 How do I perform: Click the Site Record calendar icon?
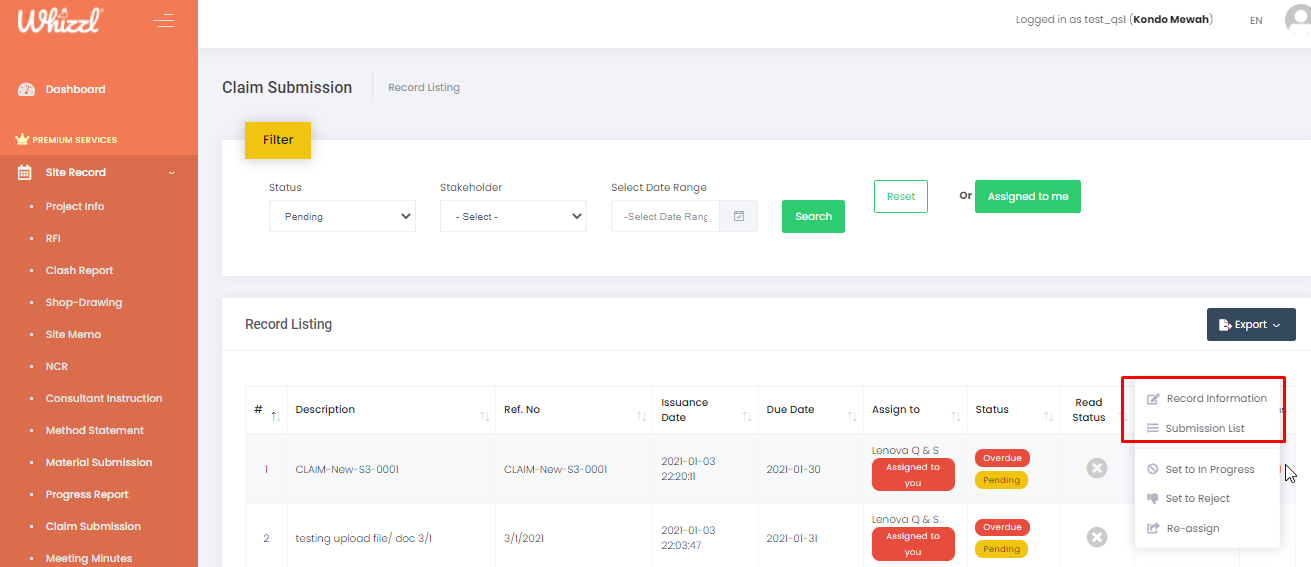(26, 172)
